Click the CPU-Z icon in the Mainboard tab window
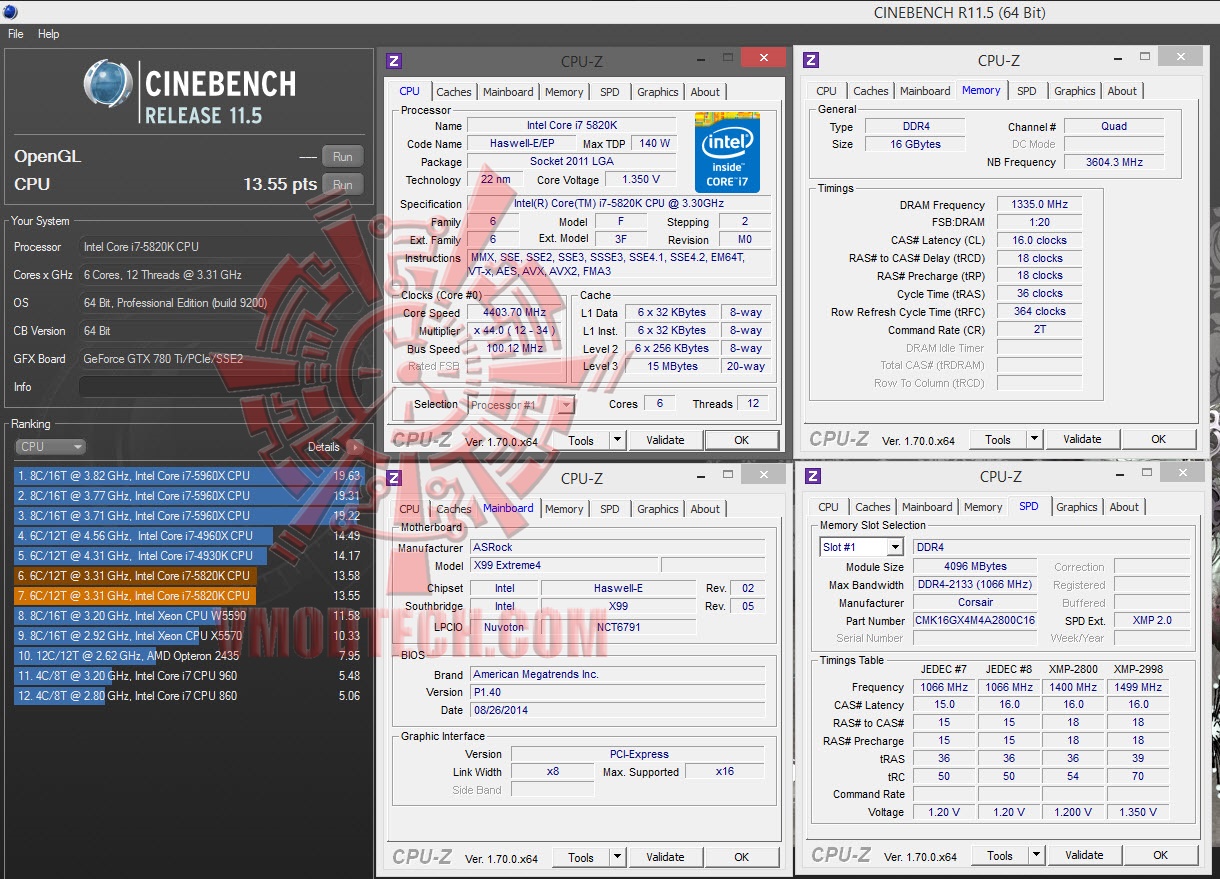The width and height of the screenshot is (1220, 879). point(394,478)
